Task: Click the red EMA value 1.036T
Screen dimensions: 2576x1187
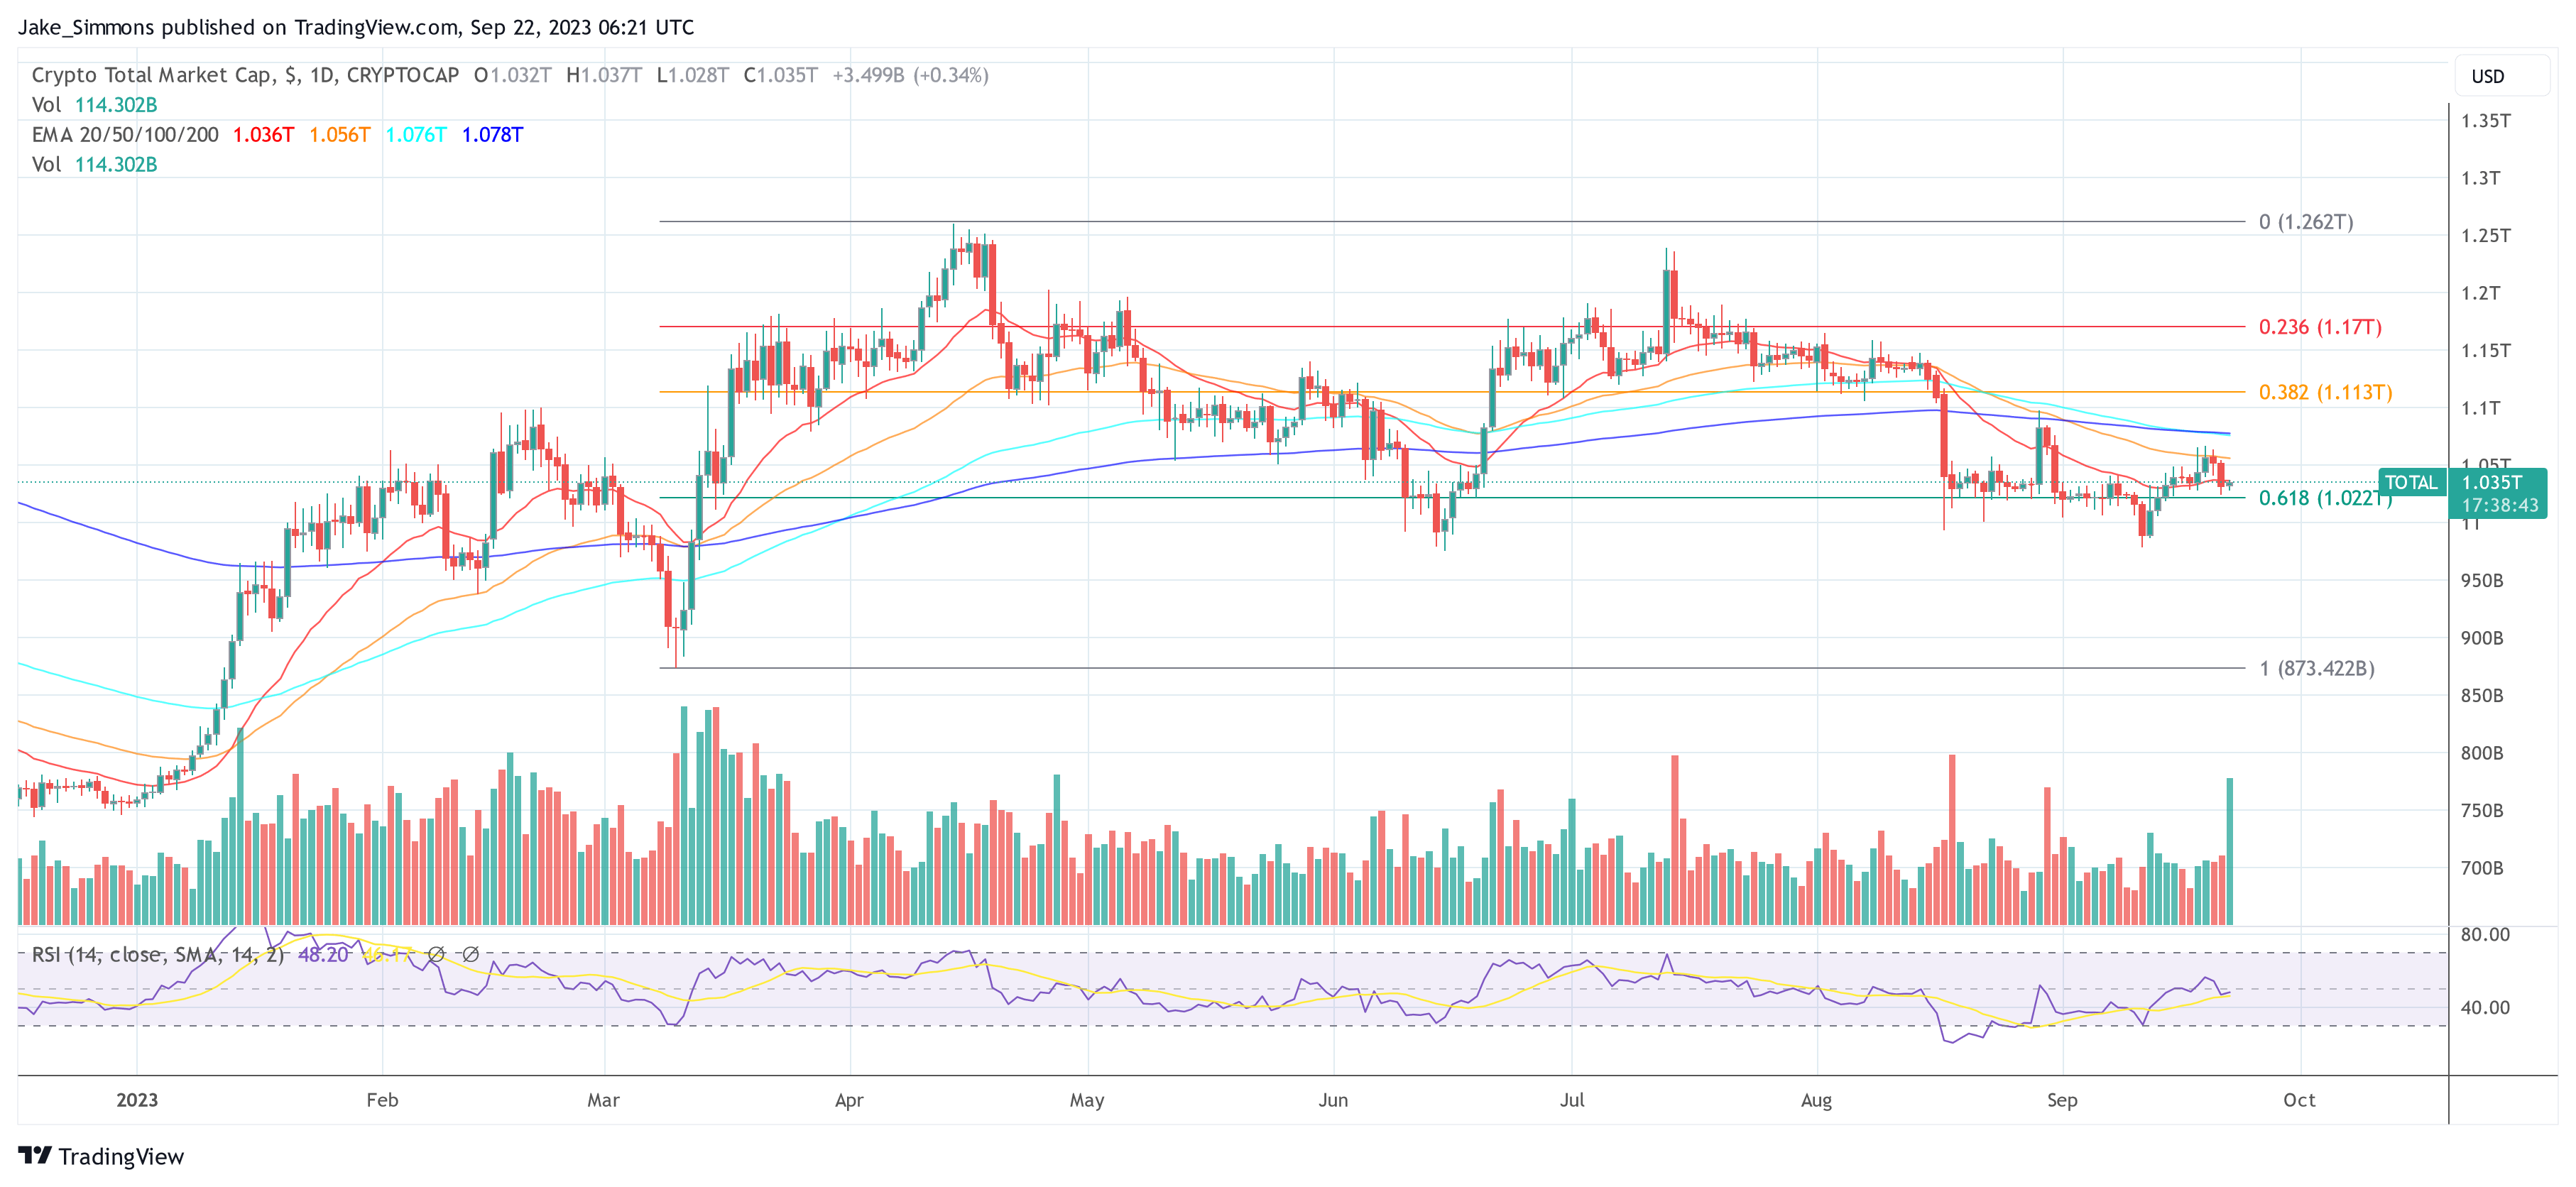Action: pyautogui.click(x=264, y=135)
